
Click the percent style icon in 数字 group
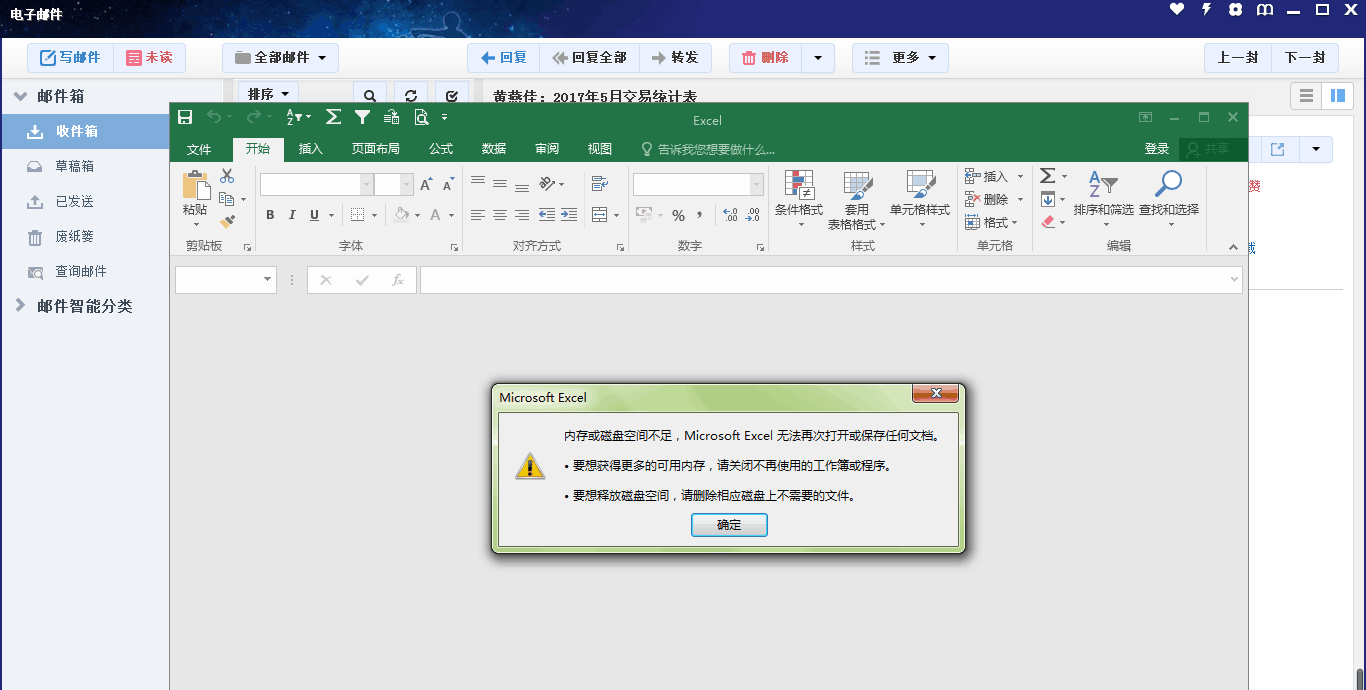(x=678, y=215)
